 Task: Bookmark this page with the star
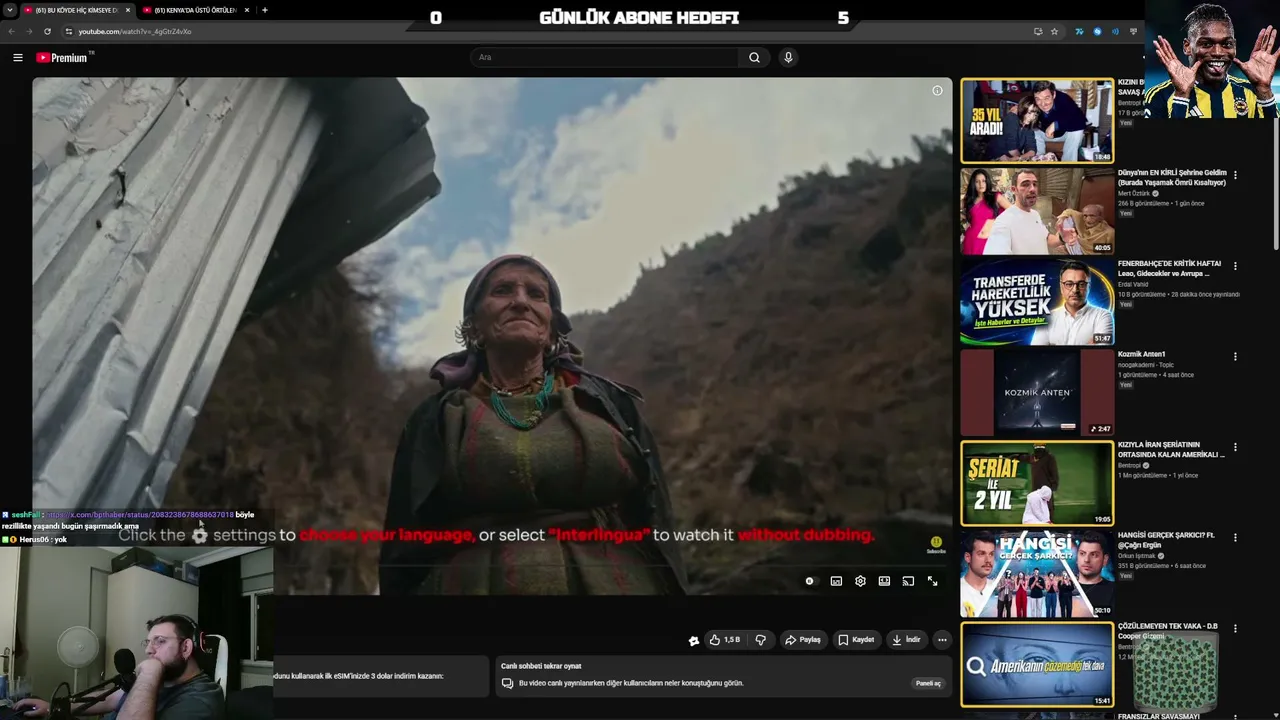[1054, 31]
